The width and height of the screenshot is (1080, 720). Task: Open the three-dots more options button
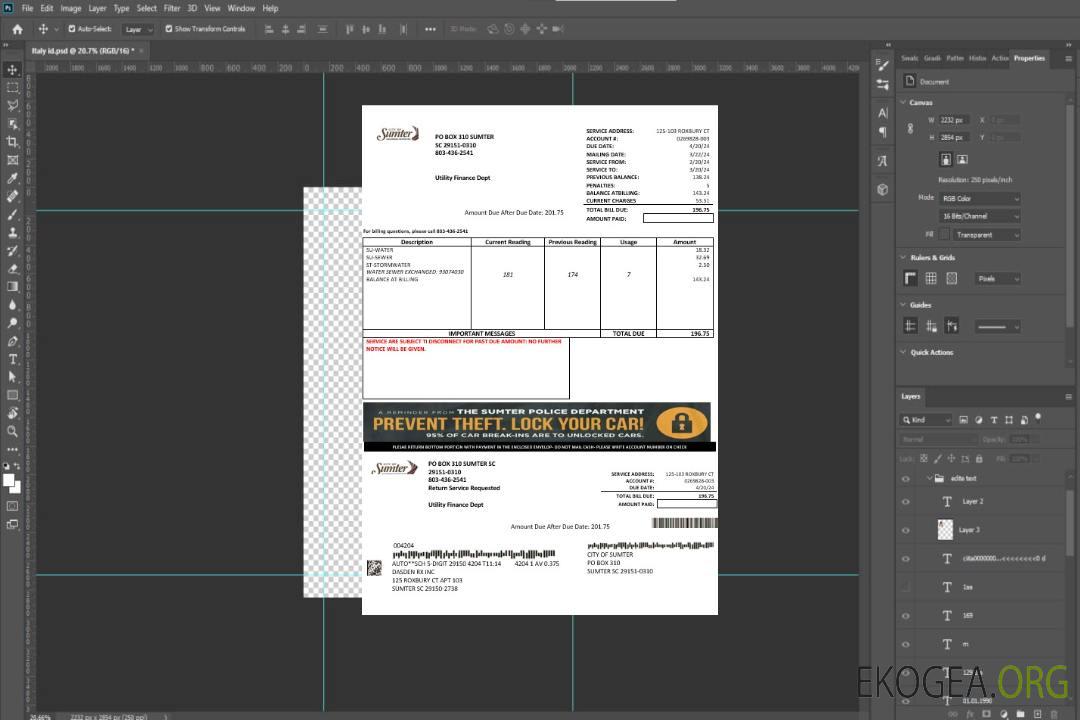click(x=430, y=29)
